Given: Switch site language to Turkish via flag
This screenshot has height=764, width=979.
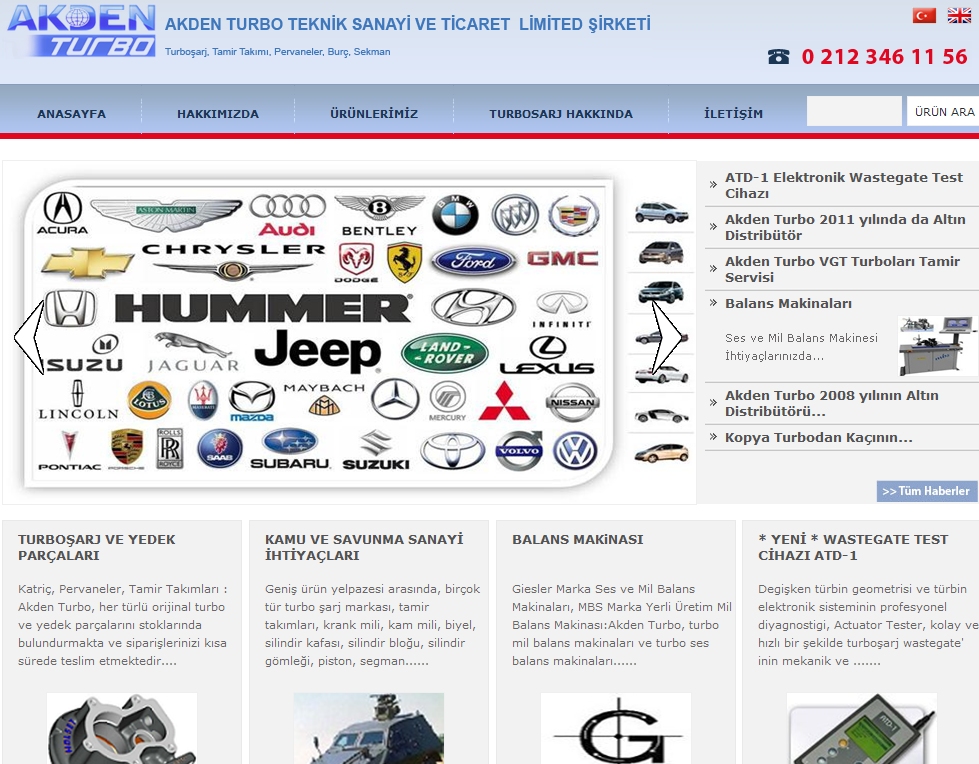Looking at the screenshot, I should click(x=924, y=15).
